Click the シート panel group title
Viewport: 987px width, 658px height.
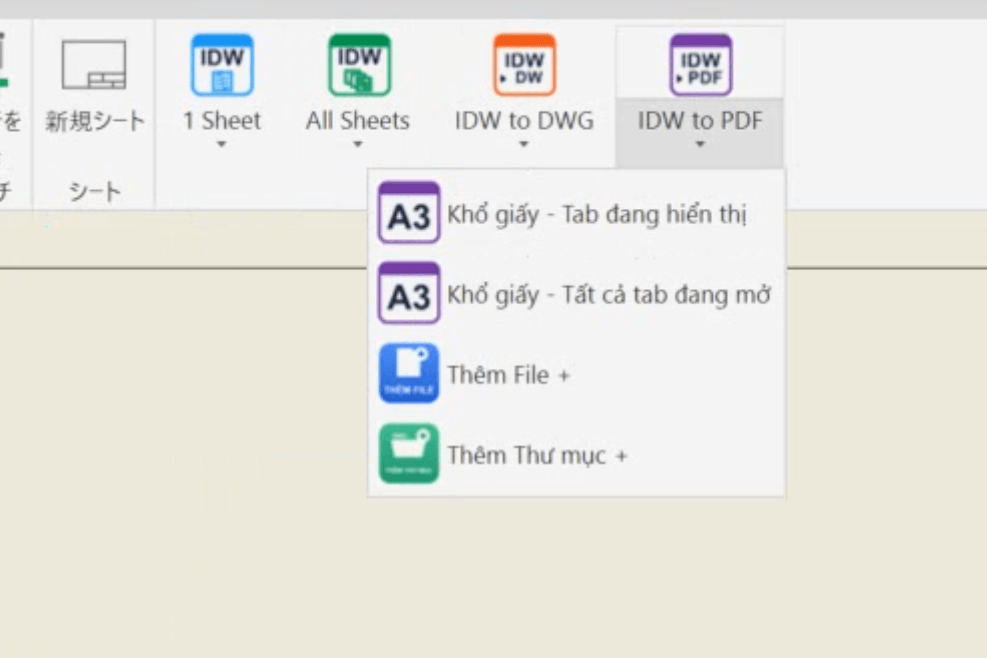point(94,191)
